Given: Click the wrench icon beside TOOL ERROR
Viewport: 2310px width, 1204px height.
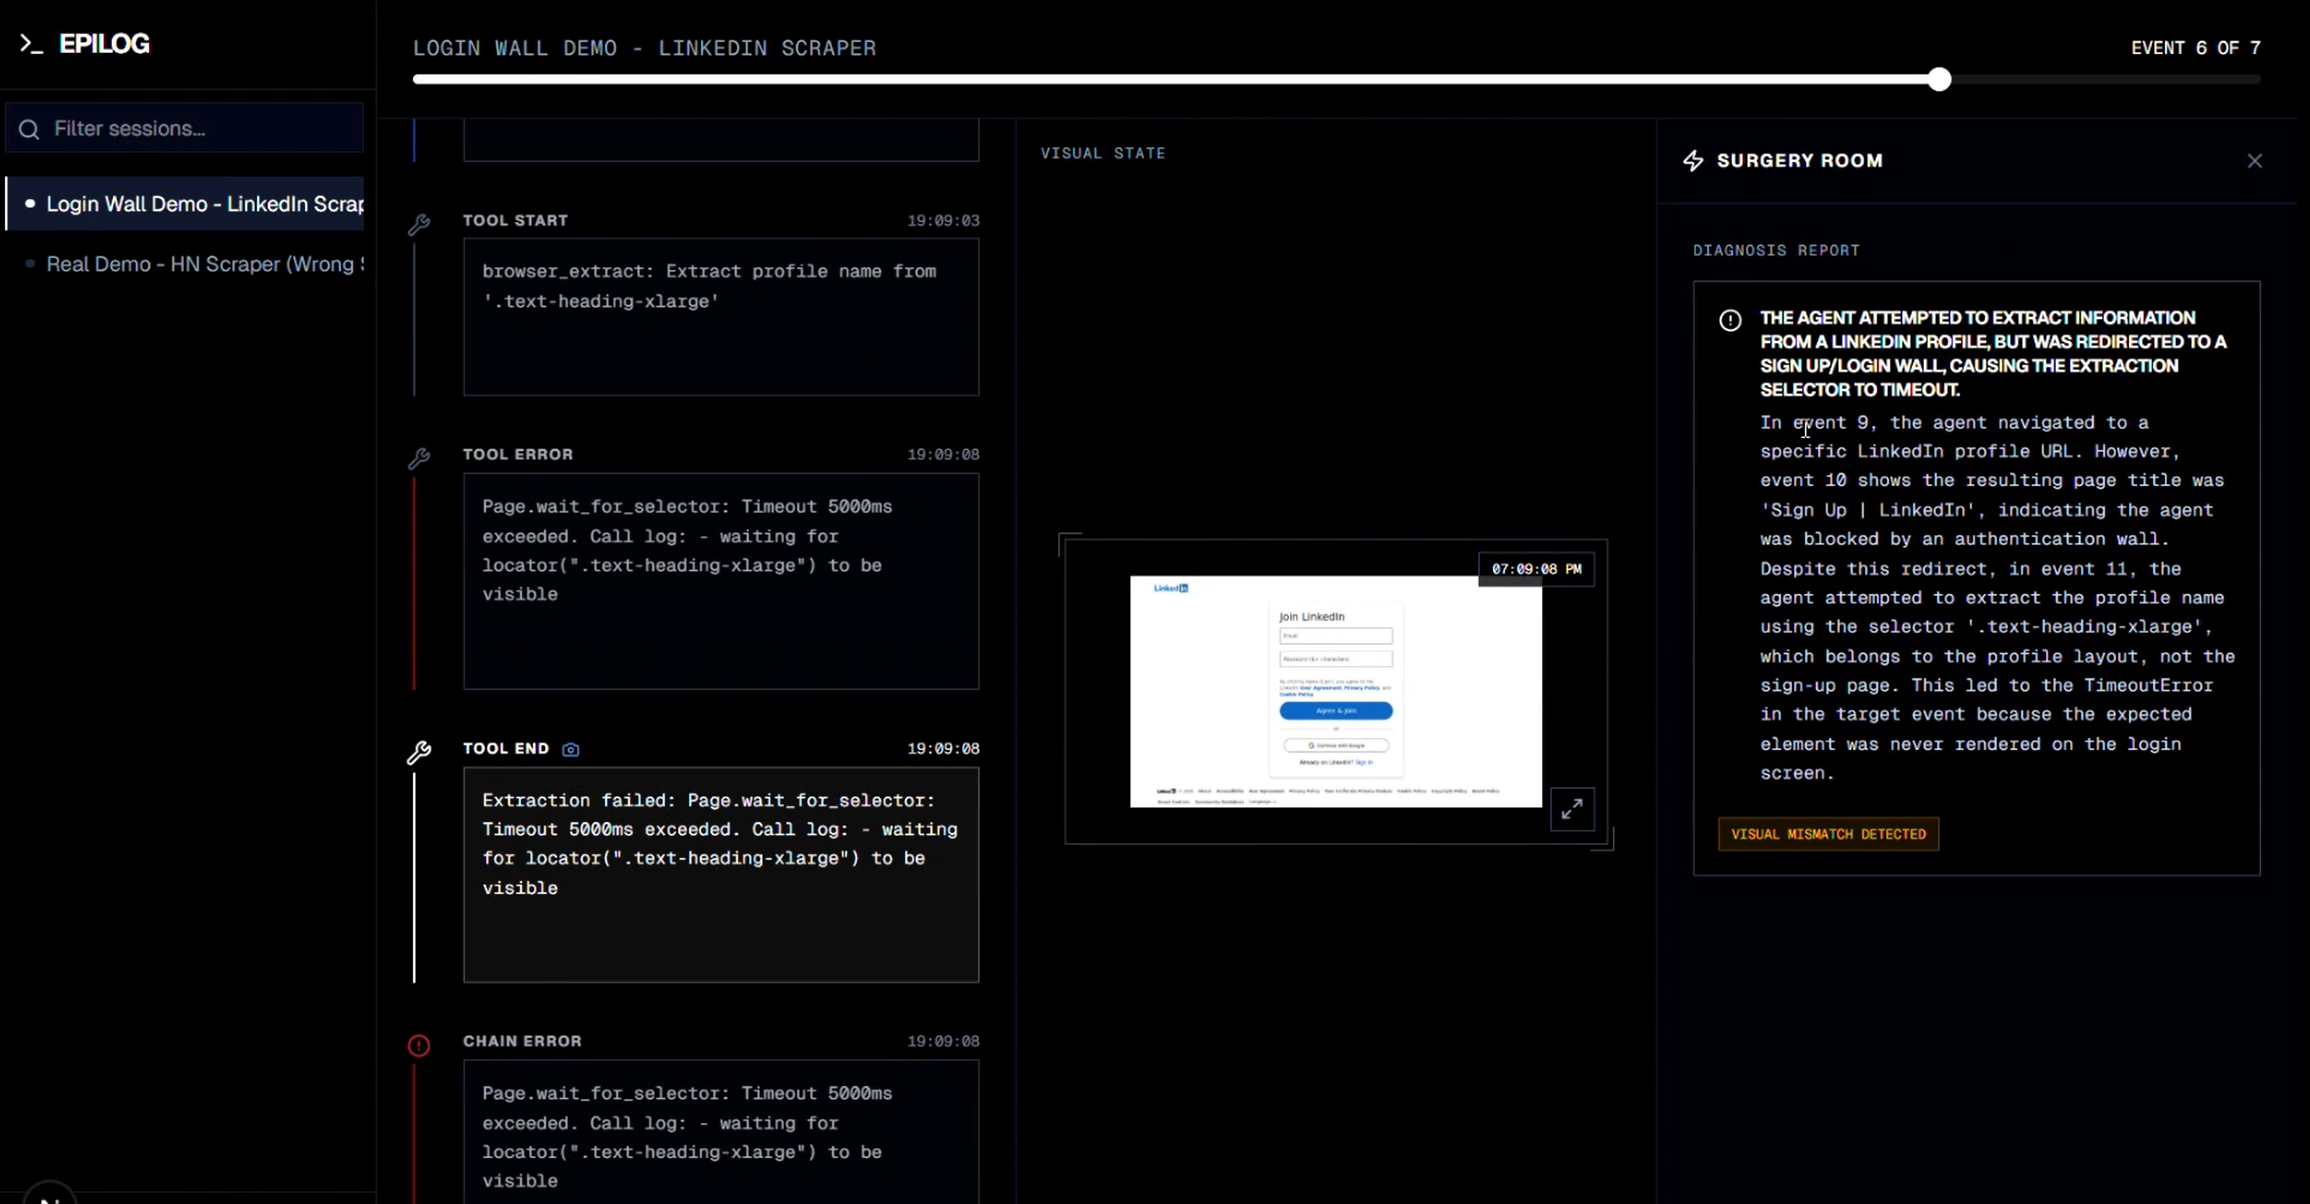Looking at the screenshot, I should pyautogui.click(x=419, y=457).
